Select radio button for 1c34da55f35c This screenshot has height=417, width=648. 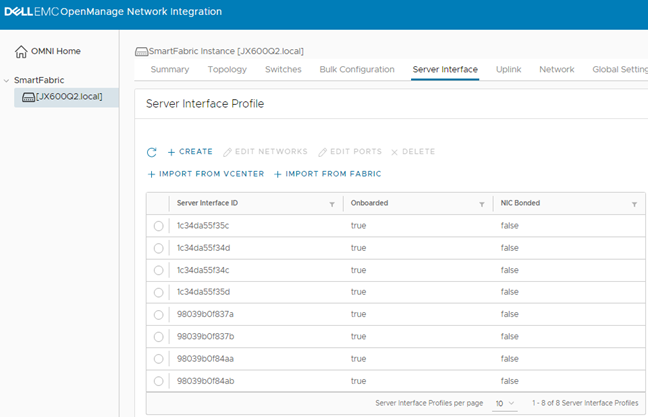pyautogui.click(x=158, y=226)
